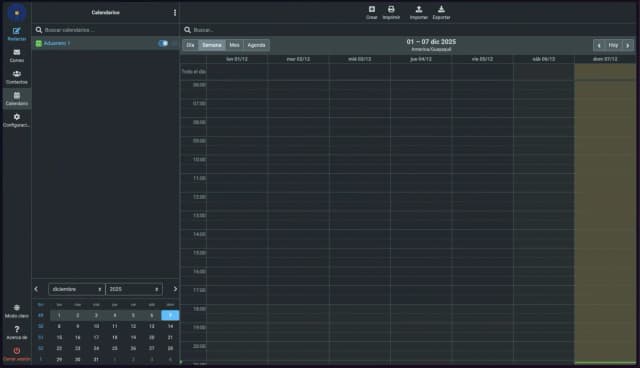Viewport: 640px width, 368px height.
Task: Click the Importar upload icon
Action: tap(419, 9)
